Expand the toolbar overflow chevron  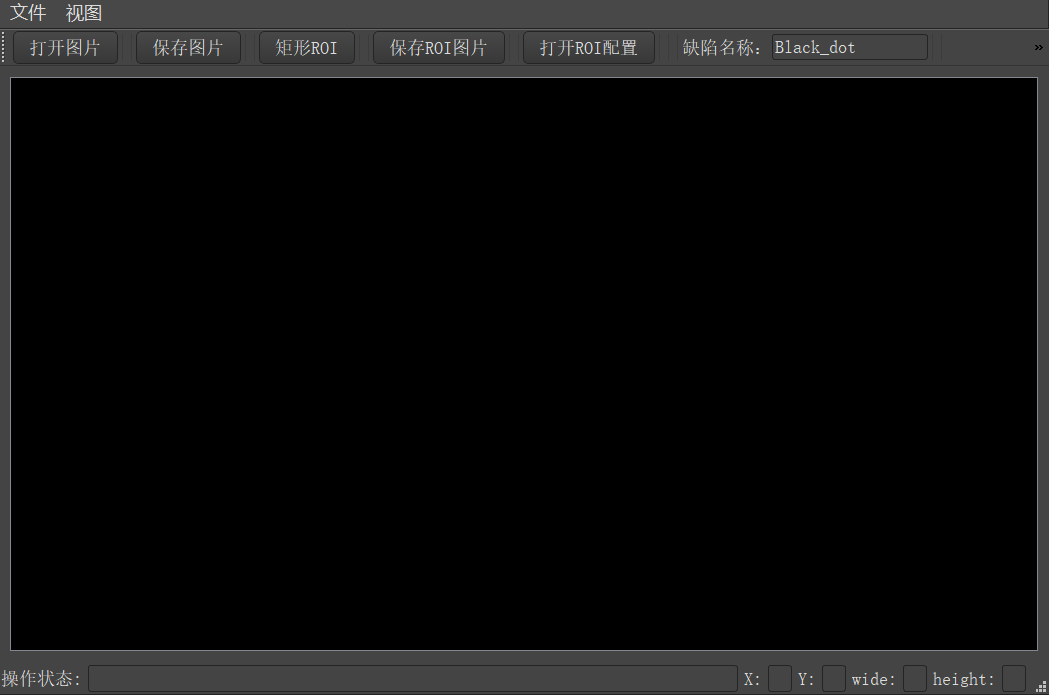1038,47
